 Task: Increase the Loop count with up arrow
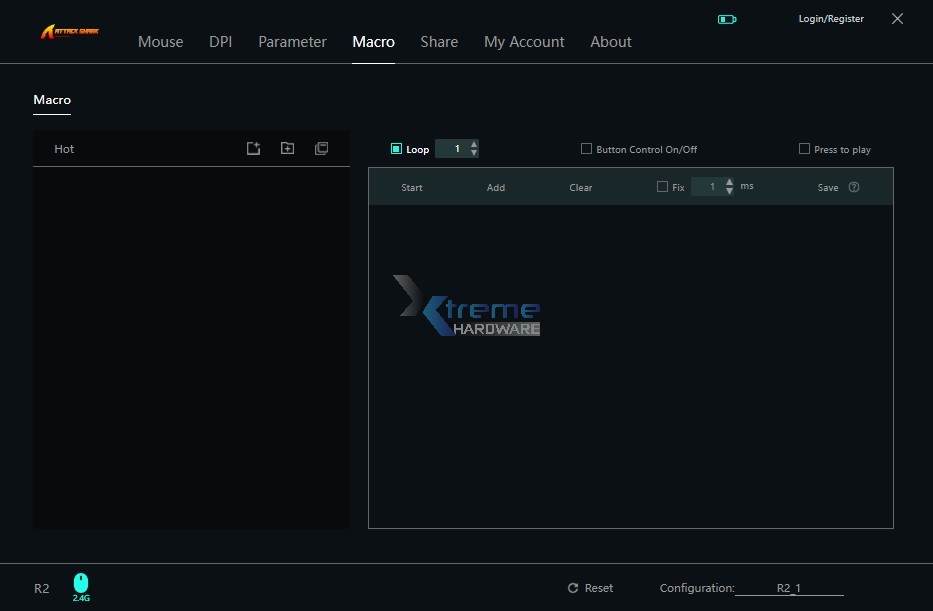pyautogui.click(x=474, y=144)
